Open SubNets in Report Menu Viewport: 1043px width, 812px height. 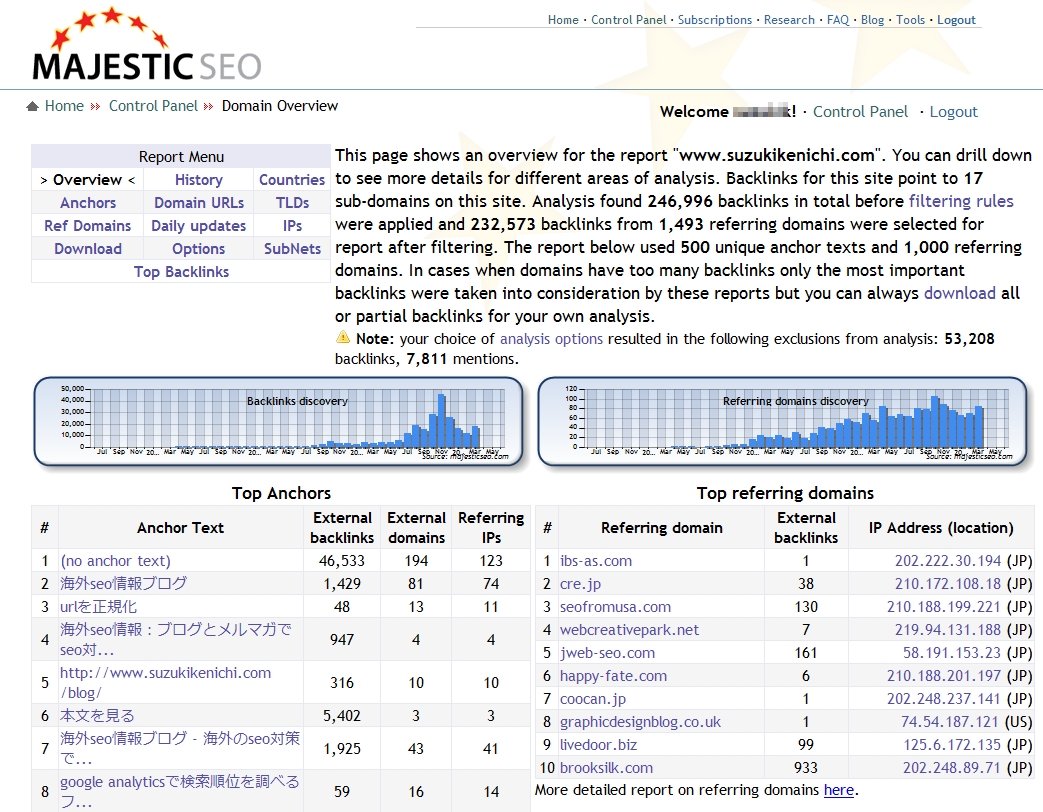point(292,249)
